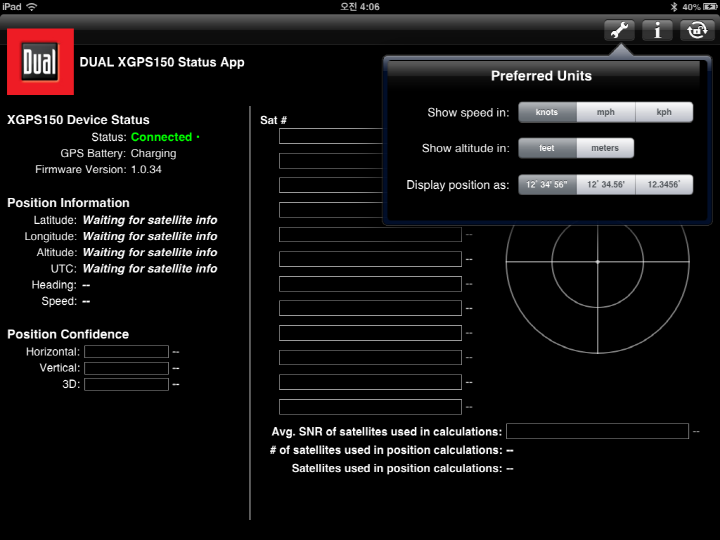Tap 'Show altitude in:' label
This screenshot has height=540, width=720.
pos(465,148)
